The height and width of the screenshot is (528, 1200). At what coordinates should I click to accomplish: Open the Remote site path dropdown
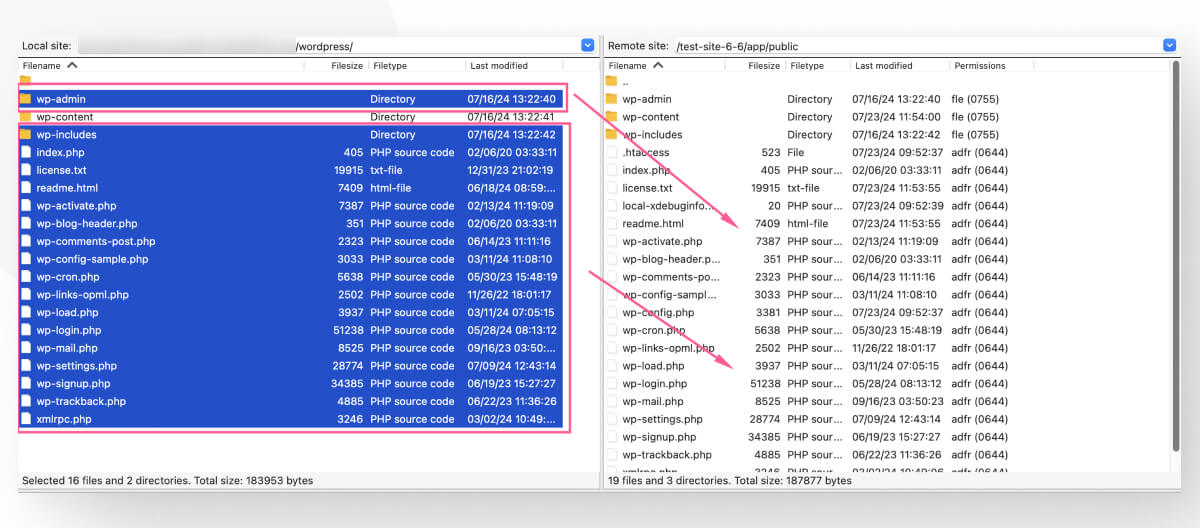tap(1169, 46)
